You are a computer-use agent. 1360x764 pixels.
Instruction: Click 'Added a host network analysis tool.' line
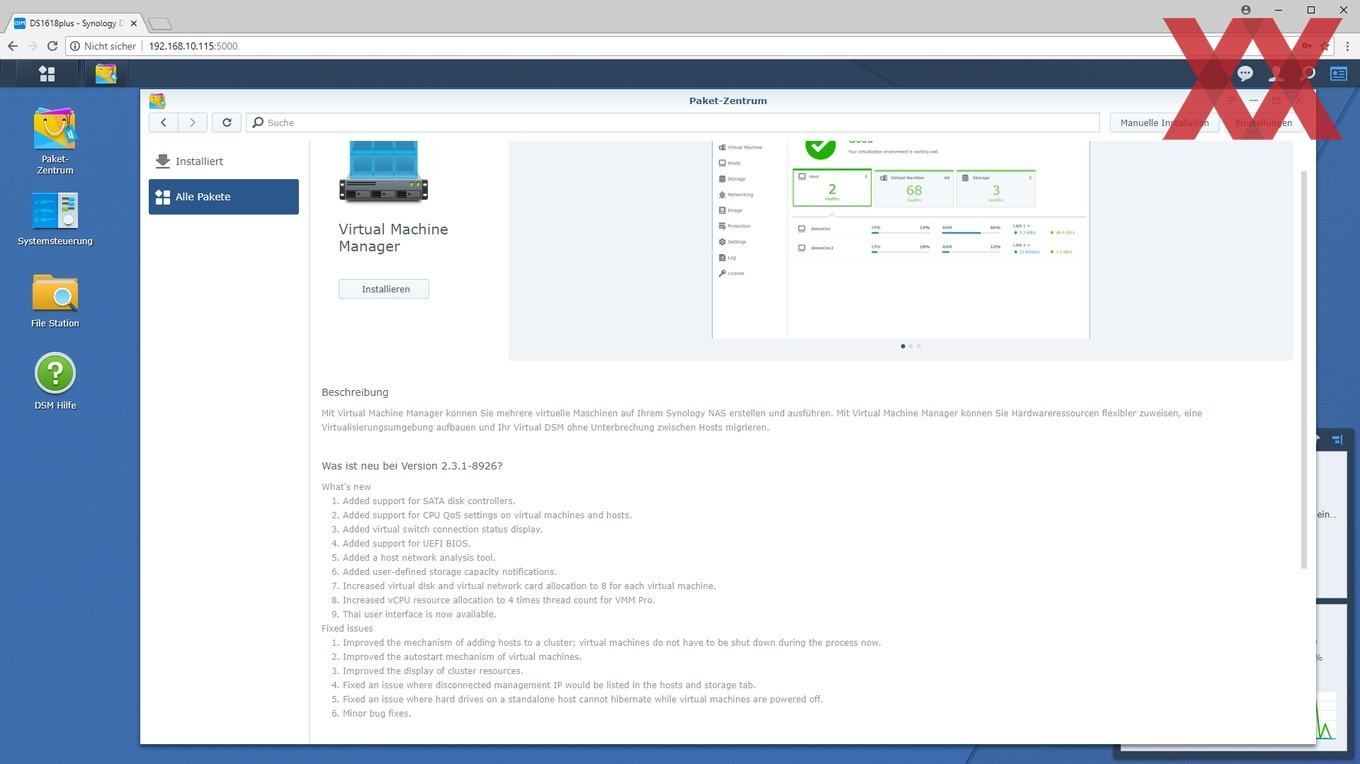(419, 558)
